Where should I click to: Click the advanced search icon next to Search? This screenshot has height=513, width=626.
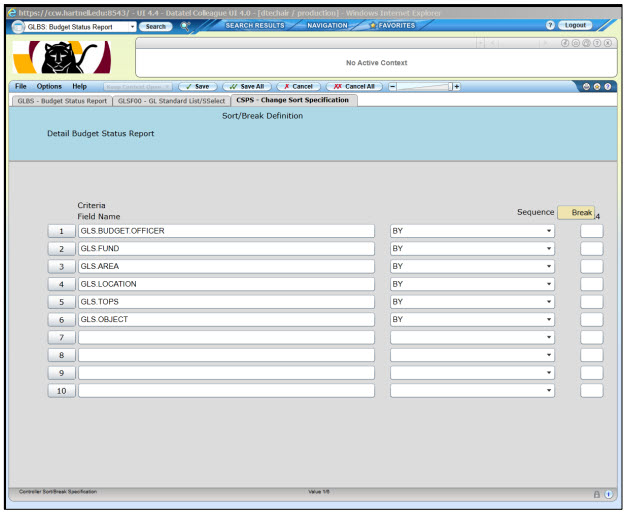(185, 26)
